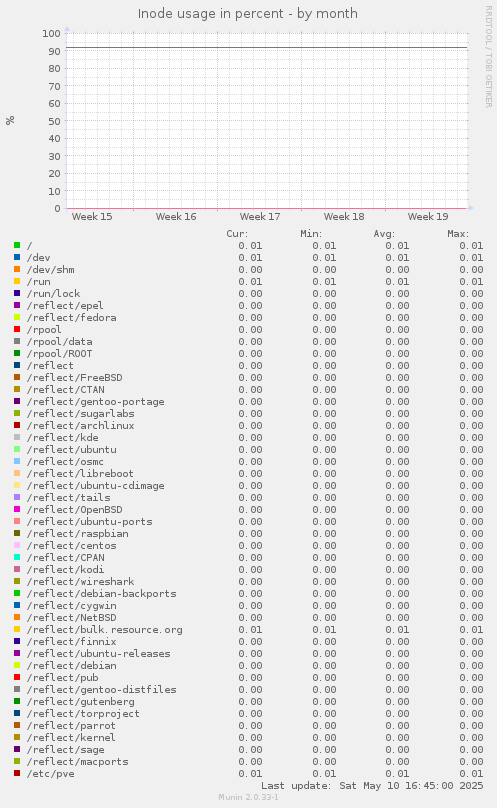This screenshot has height=808, width=497.
Task: Click the /reflect/wireshark legend label
Action: pyautogui.click(x=80, y=581)
